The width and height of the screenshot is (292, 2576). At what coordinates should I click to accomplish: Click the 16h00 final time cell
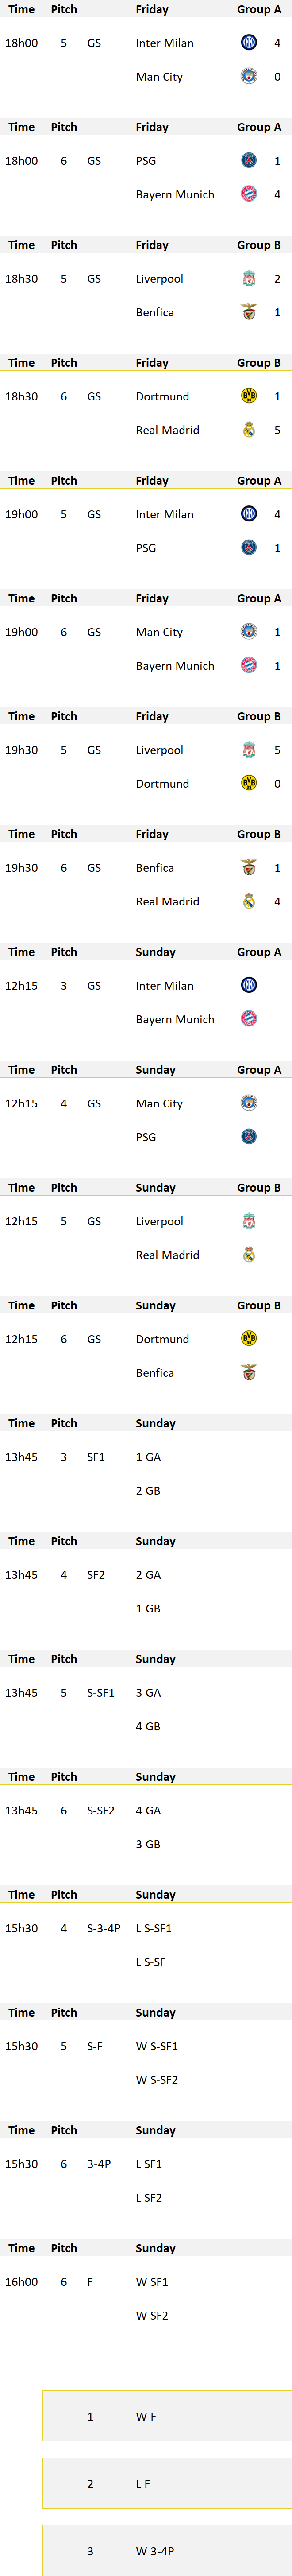[21, 2281]
